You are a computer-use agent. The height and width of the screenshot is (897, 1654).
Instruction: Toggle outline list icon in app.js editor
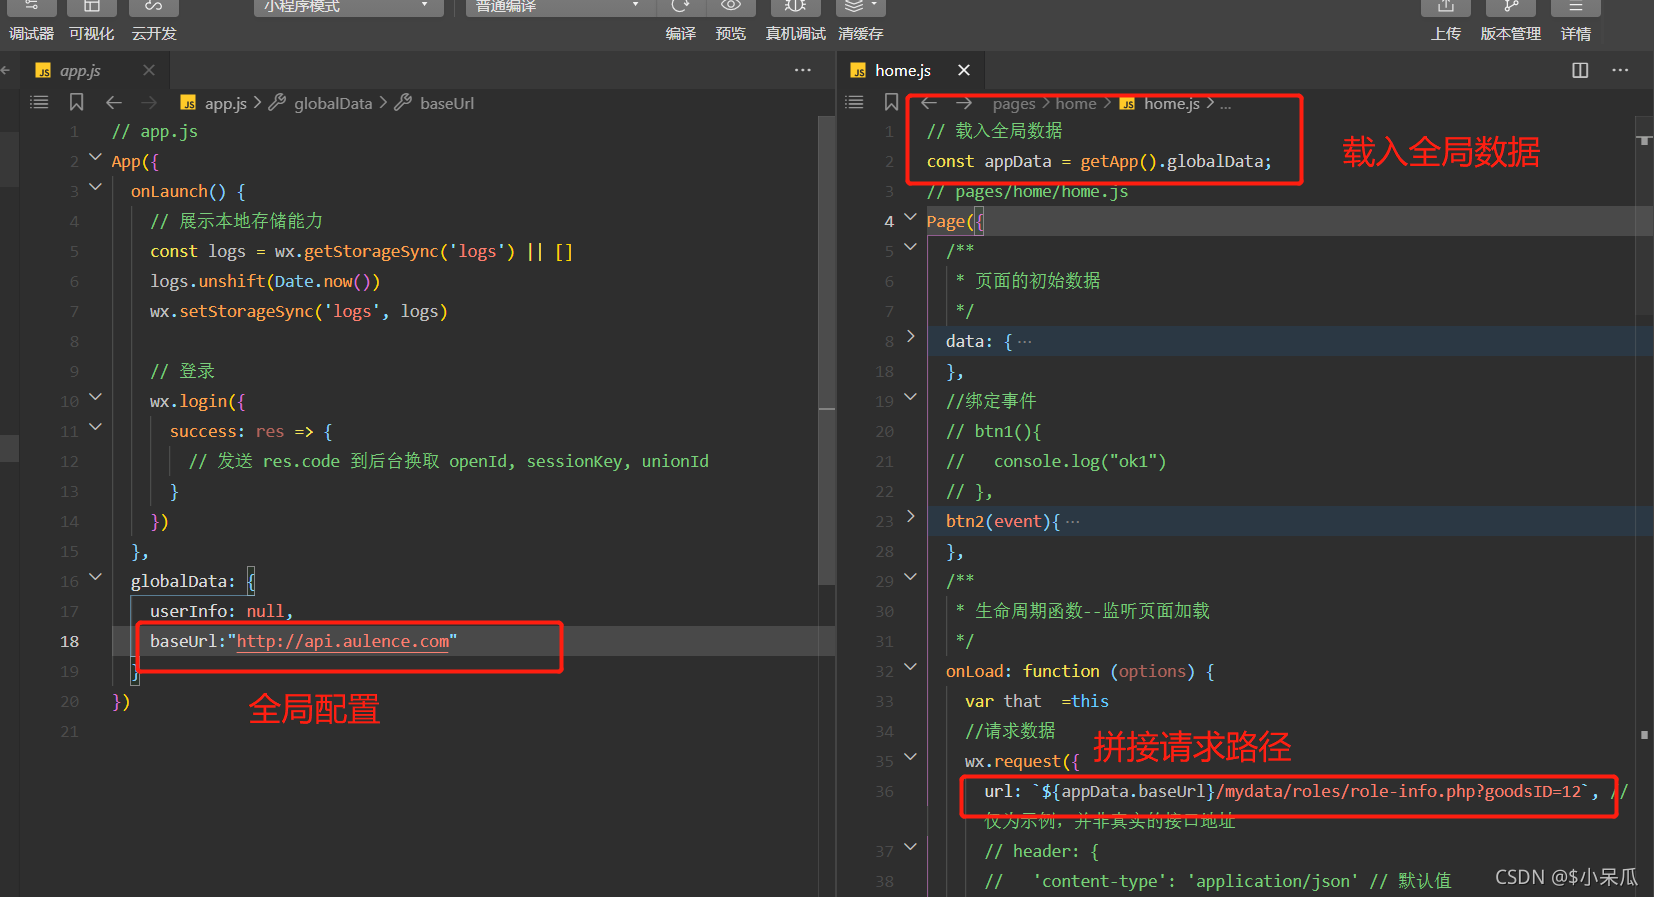coord(39,102)
